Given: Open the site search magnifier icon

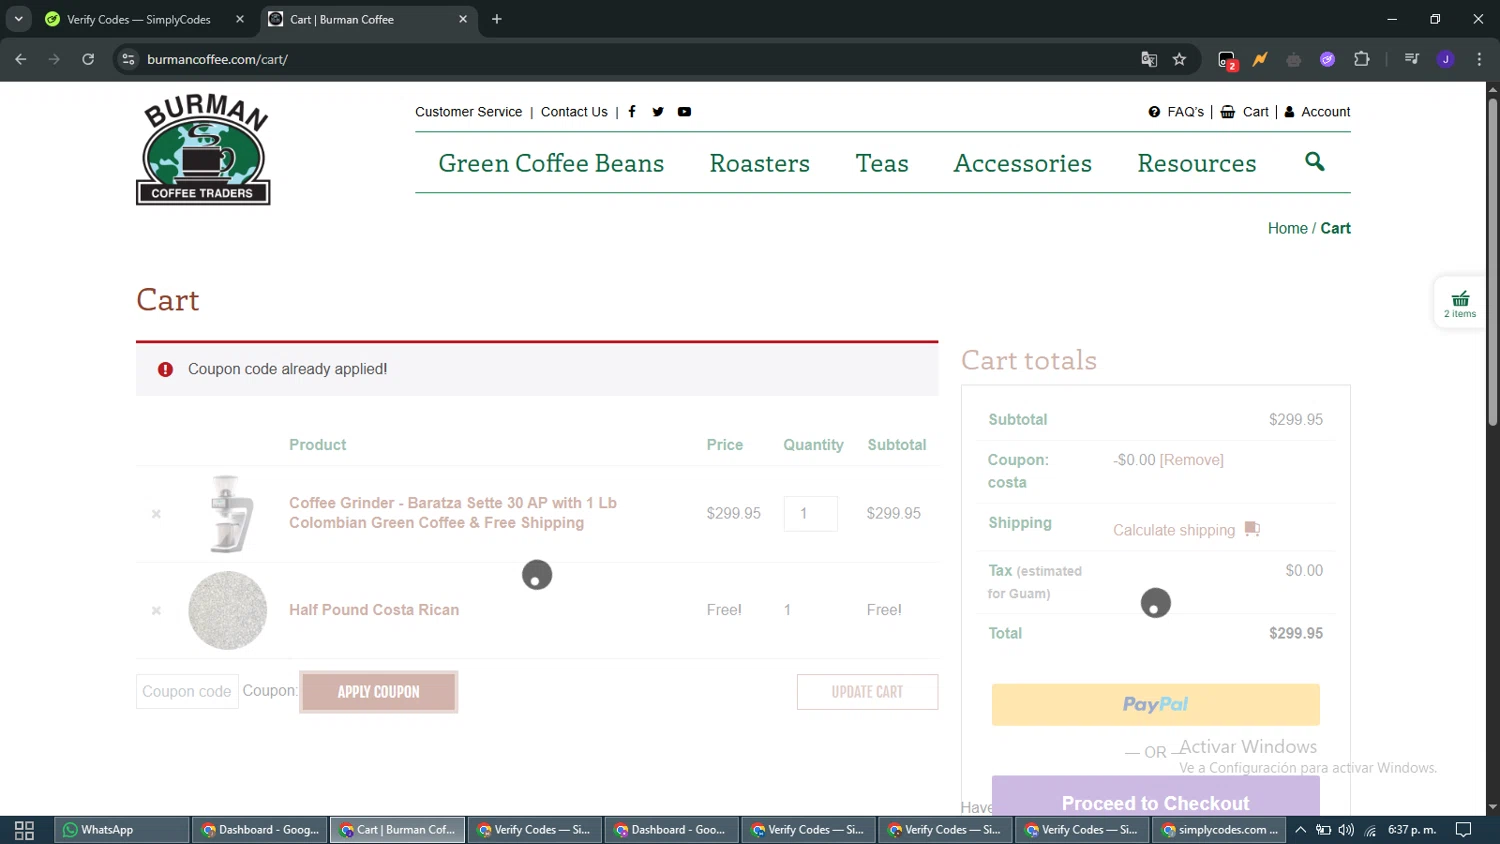Looking at the screenshot, I should coord(1315,161).
